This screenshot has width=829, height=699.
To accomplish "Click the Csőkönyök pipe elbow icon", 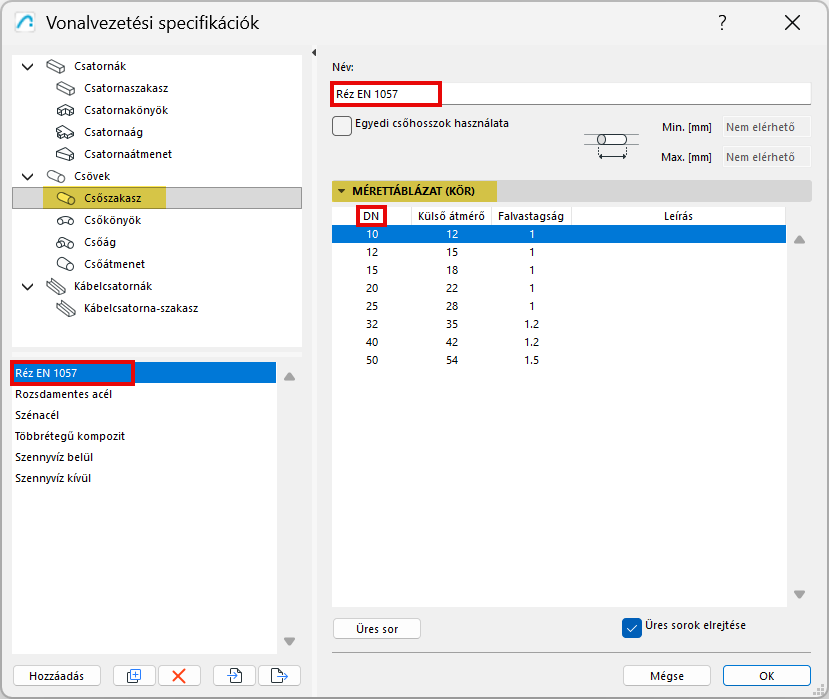I will click(x=66, y=220).
